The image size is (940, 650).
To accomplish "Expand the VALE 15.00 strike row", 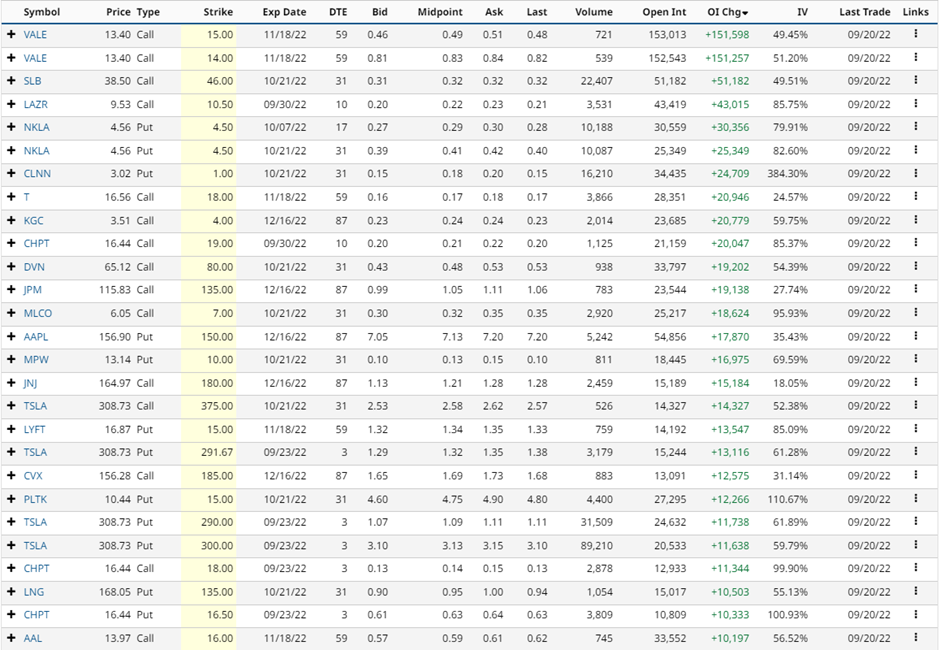I will [x=11, y=35].
